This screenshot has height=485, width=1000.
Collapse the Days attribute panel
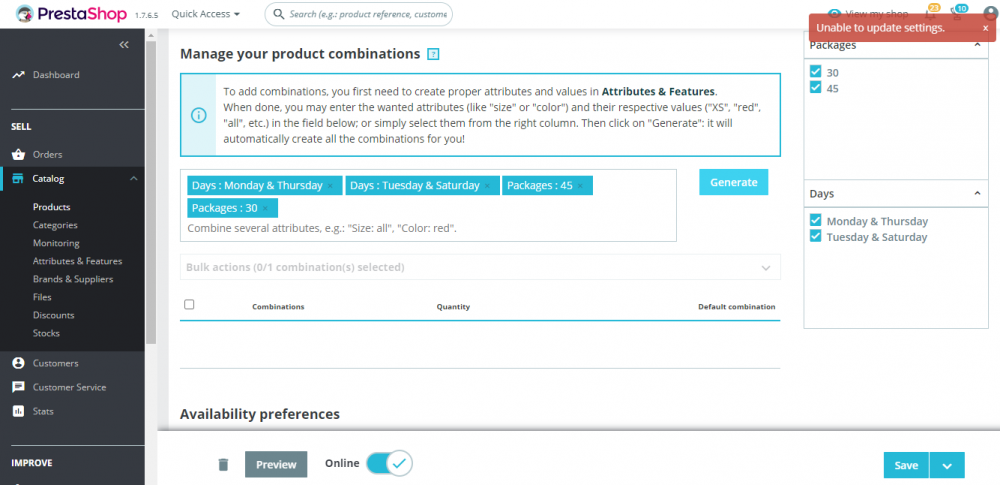point(977,193)
